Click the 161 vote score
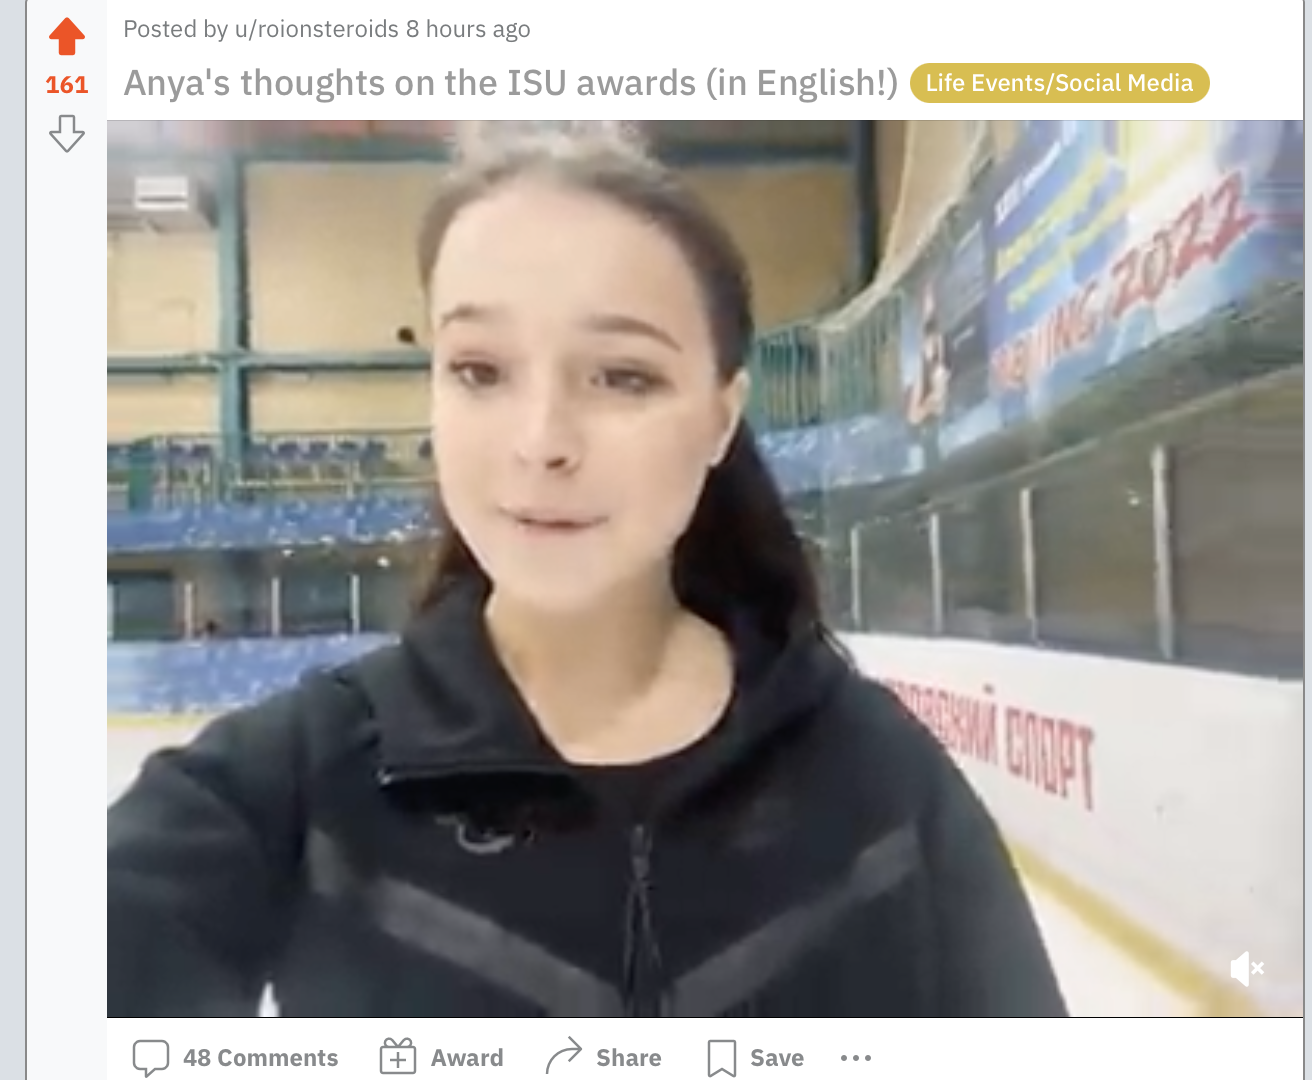Image resolution: width=1312 pixels, height=1080 pixels. (67, 85)
